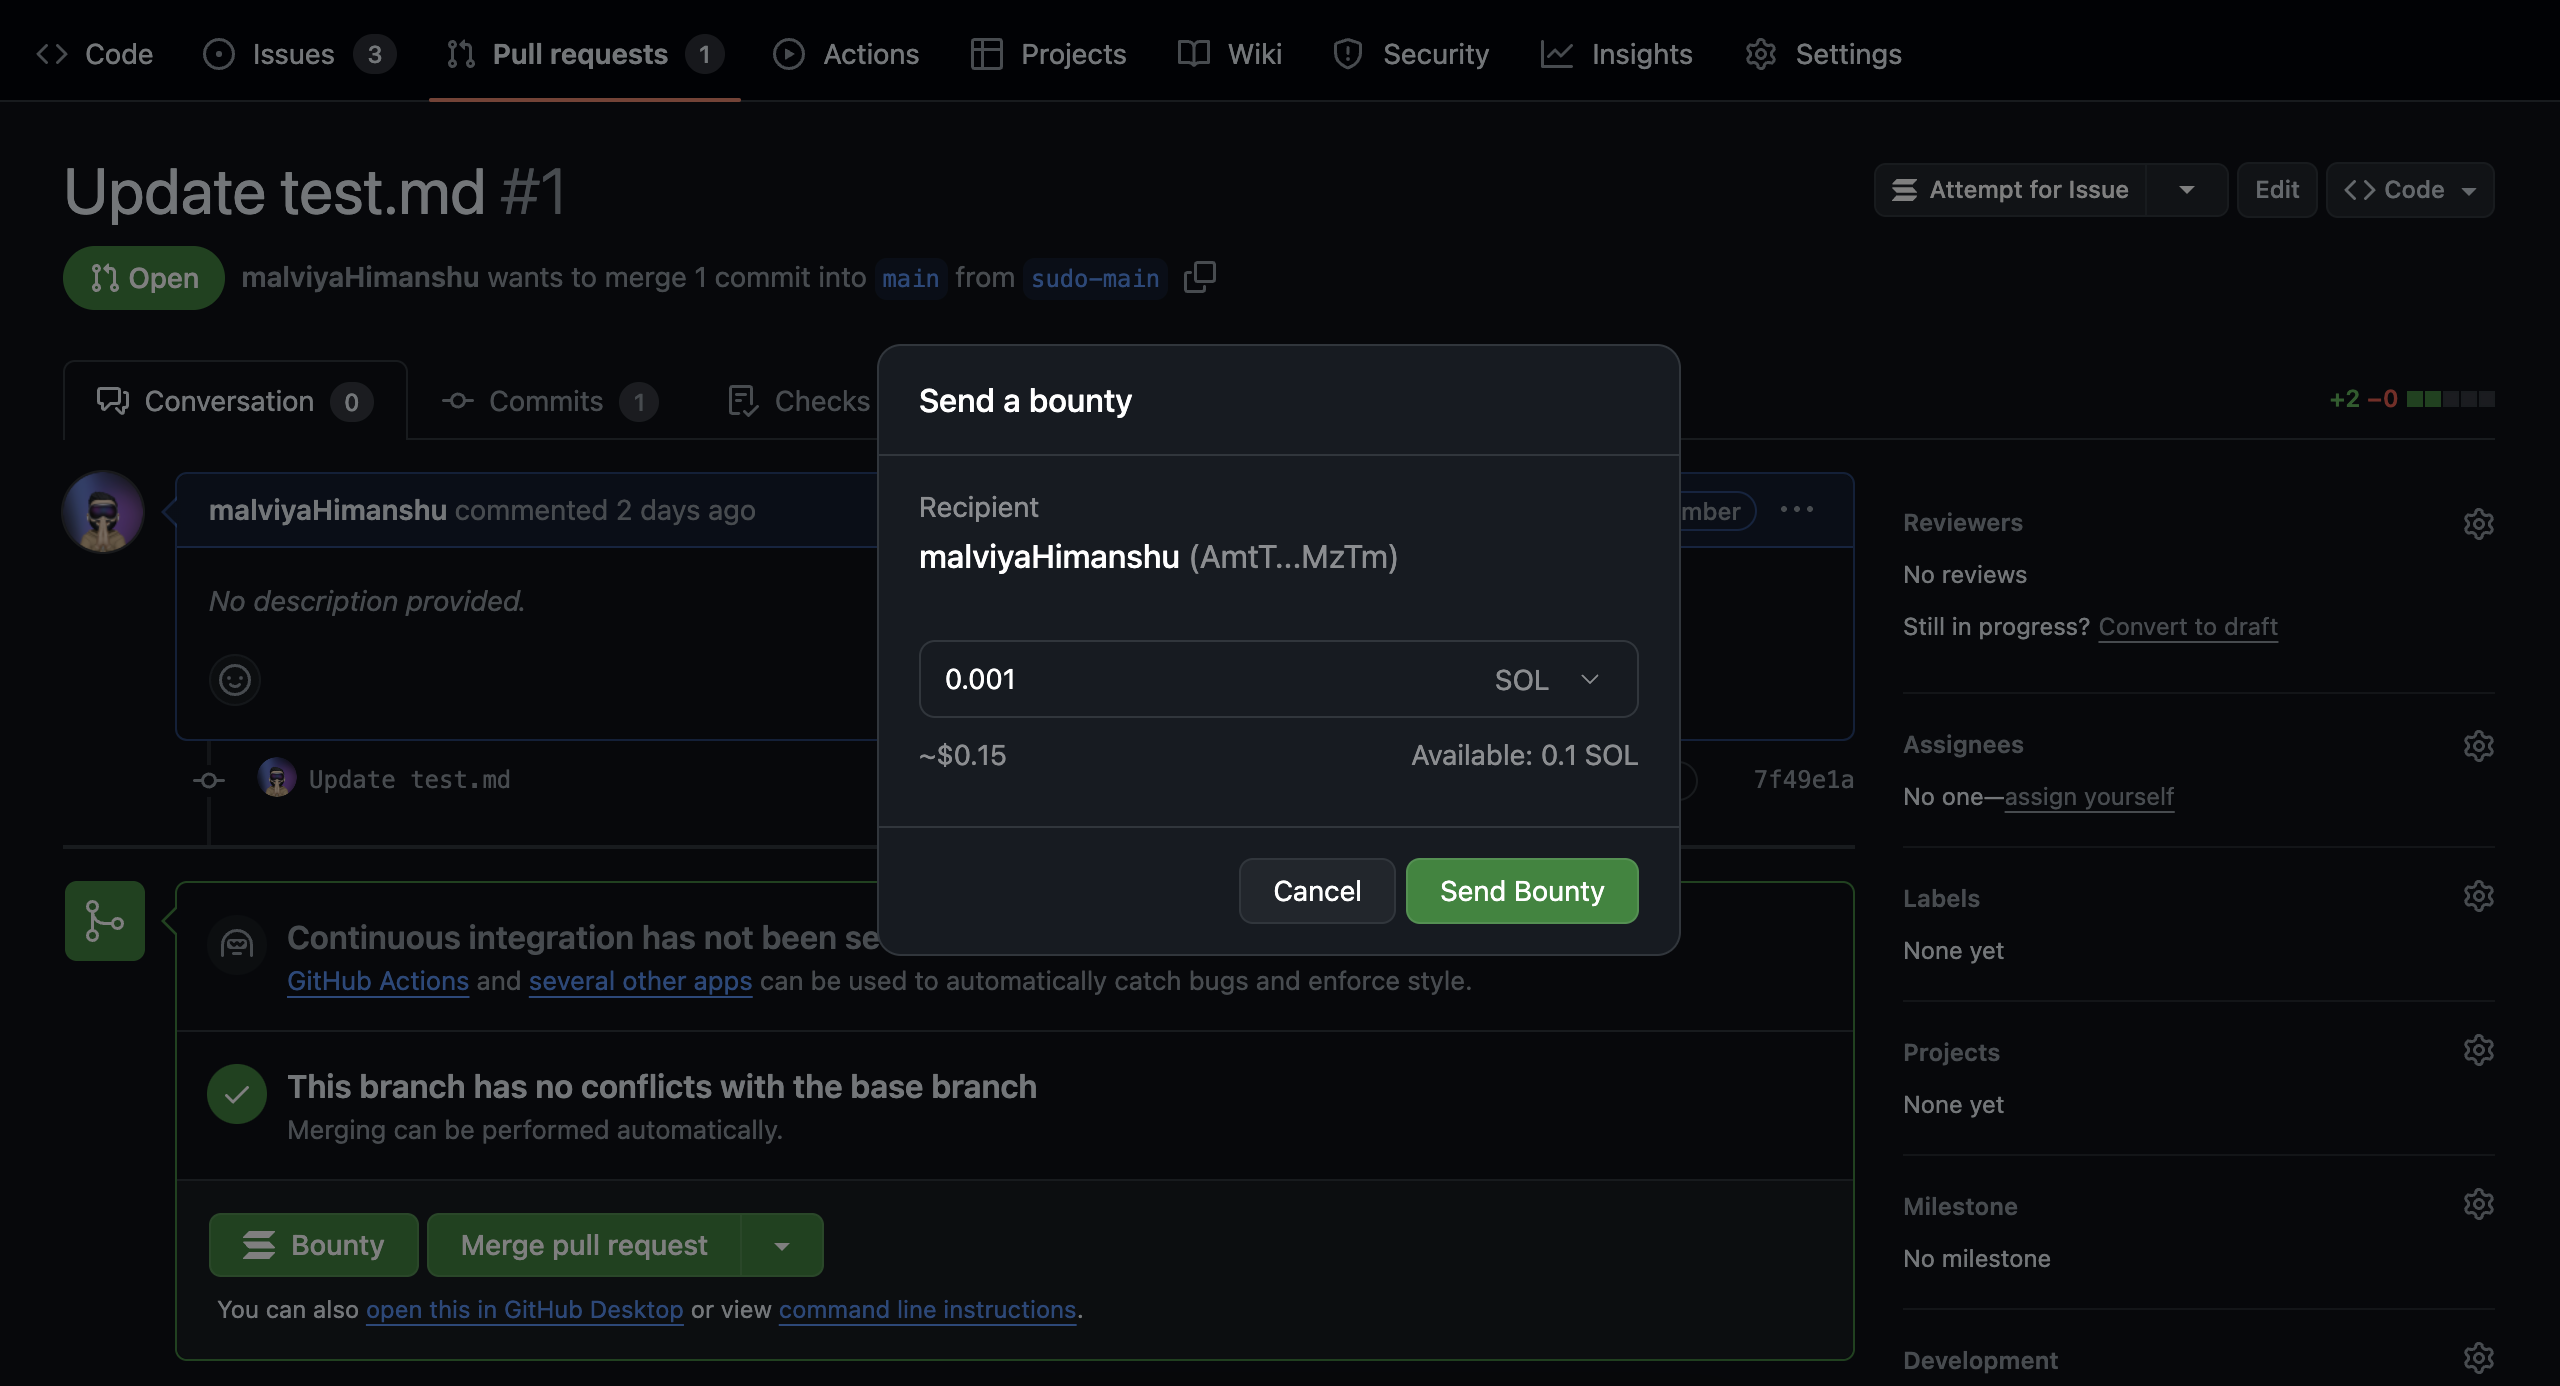Focus the bounty amount input field
Viewport: 2560px width, 1386px height.
point(1200,680)
